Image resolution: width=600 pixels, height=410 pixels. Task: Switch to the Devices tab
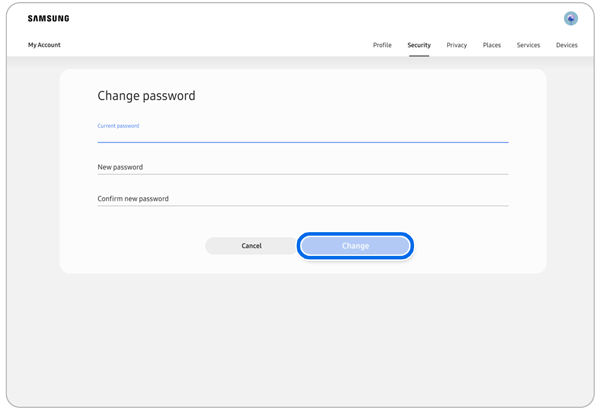(x=567, y=45)
